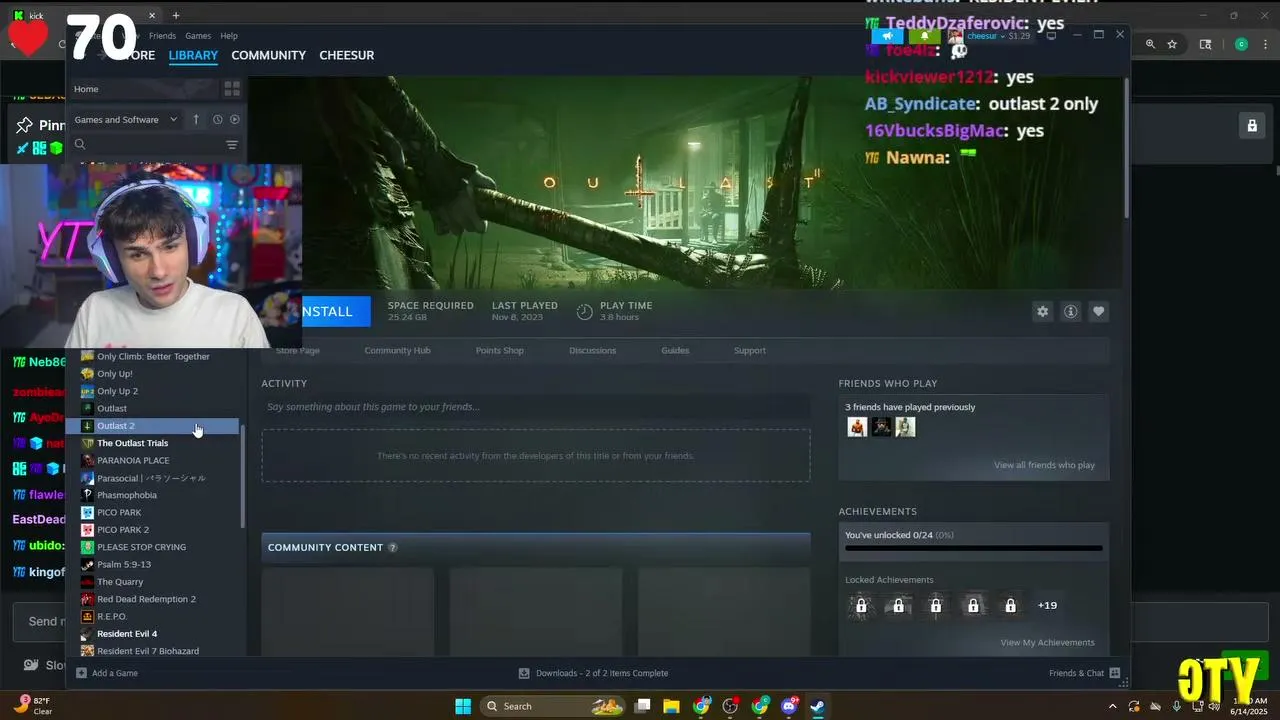Open the Steam notifications bell
The image size is (1280, 720).
tap(924, 36)
